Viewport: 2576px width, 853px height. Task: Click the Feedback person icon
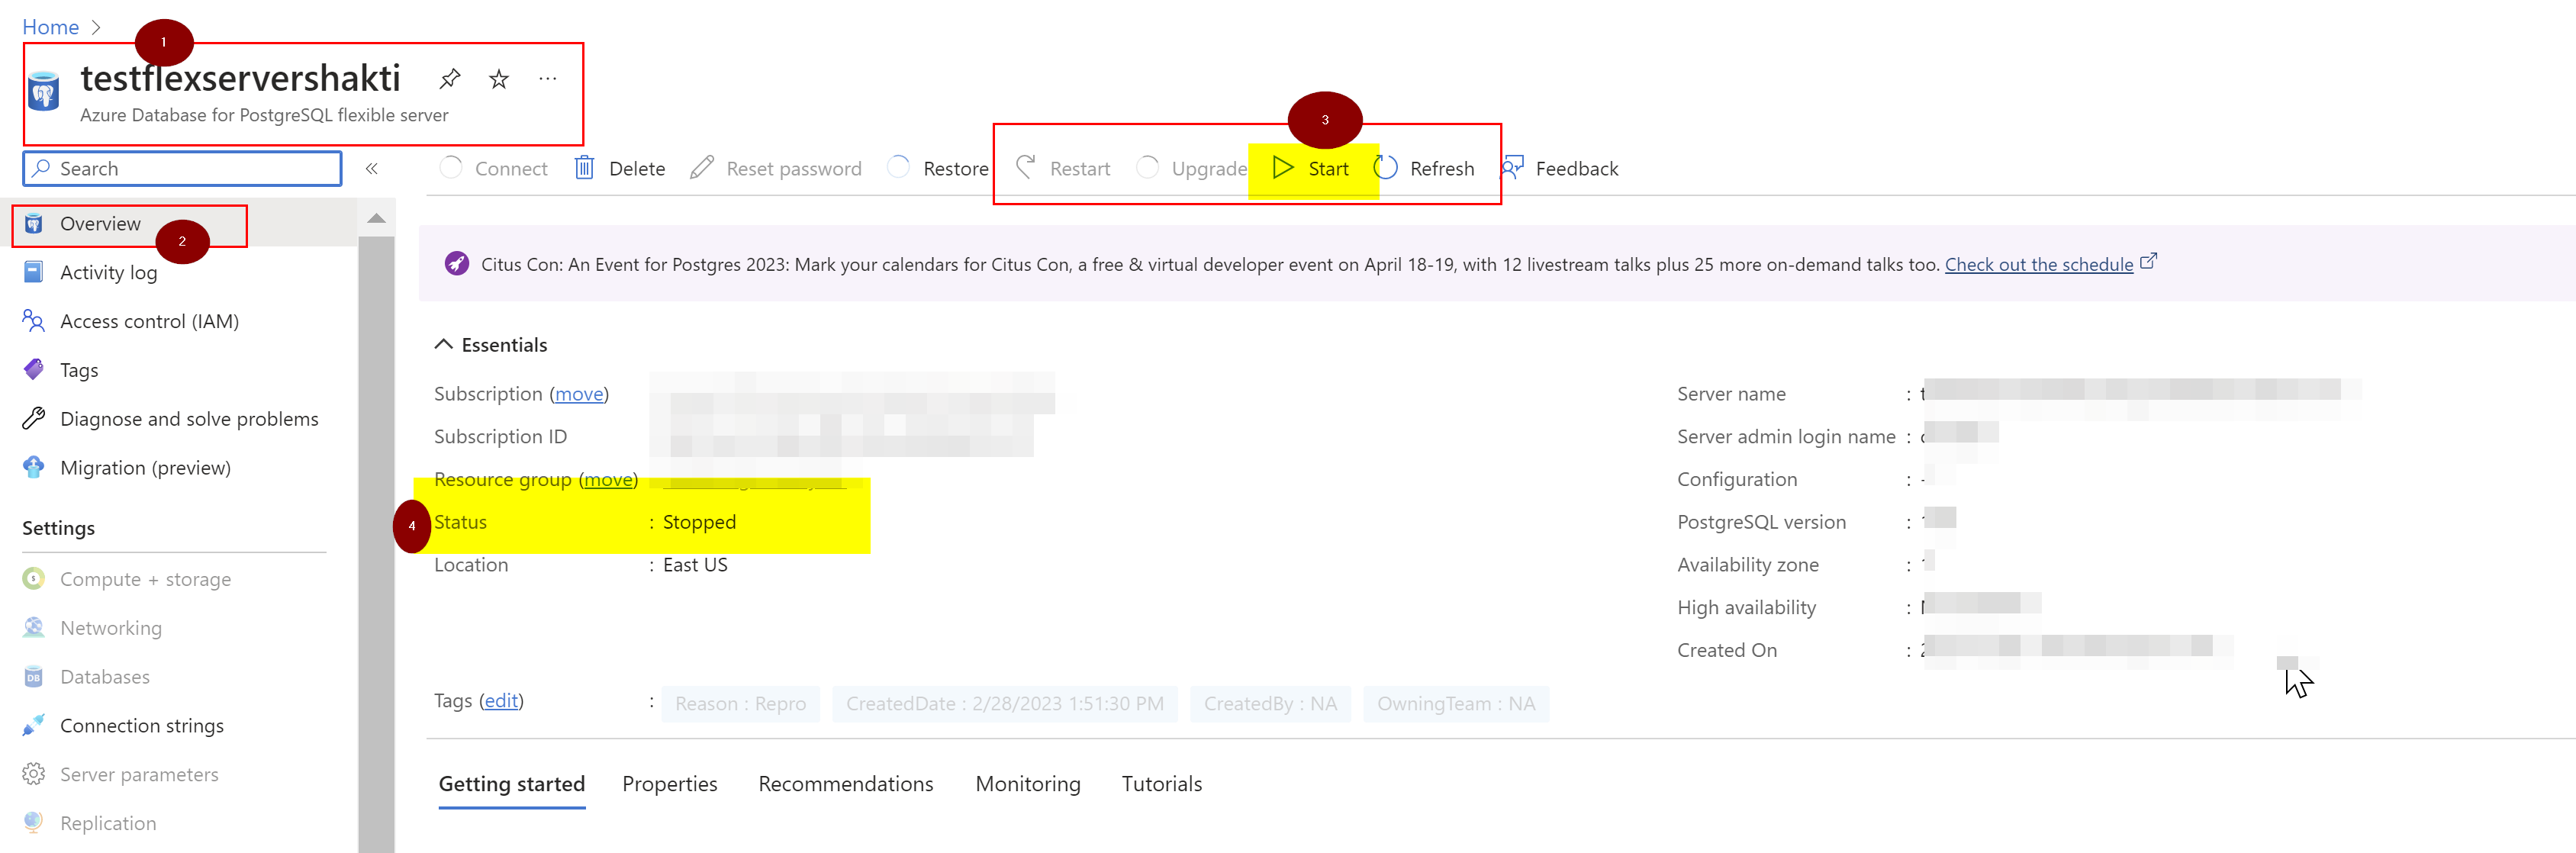tap(1512, 167)
